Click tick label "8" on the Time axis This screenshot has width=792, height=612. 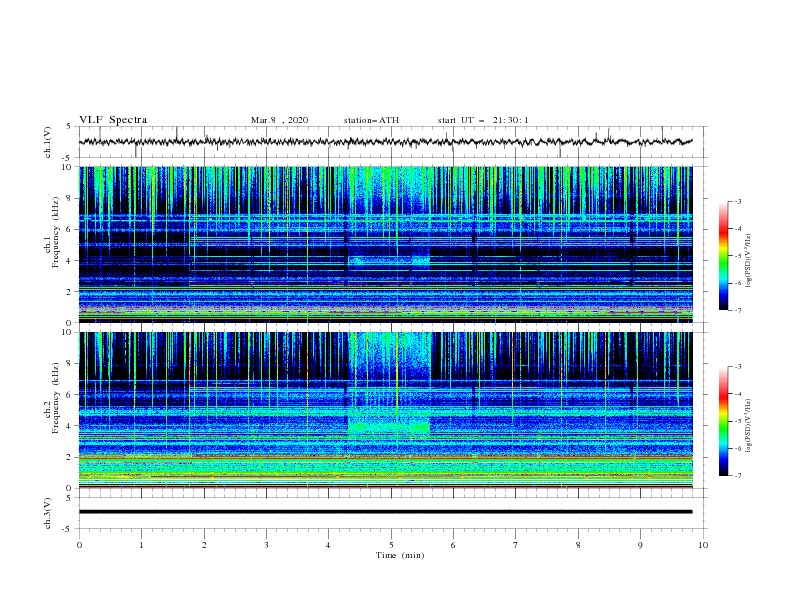[x=578, y=545]
